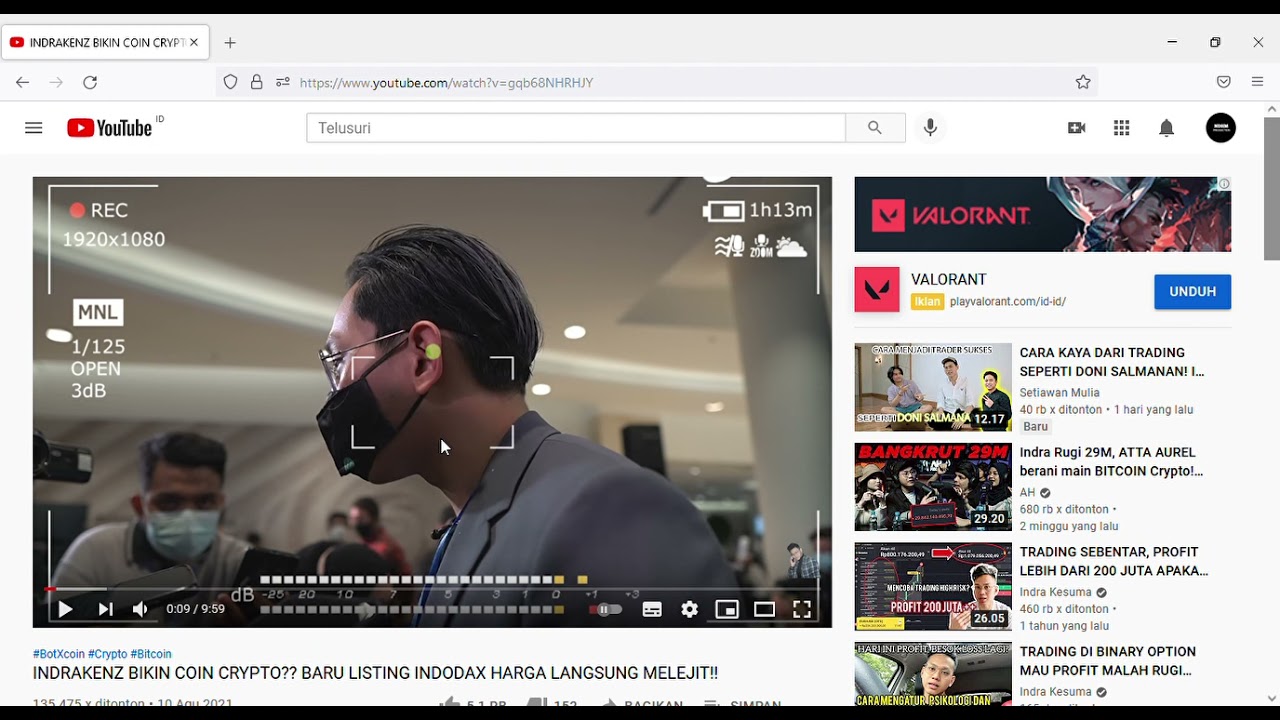
Task: Bookmark this page with the star icon
Action: [1083, 82]
